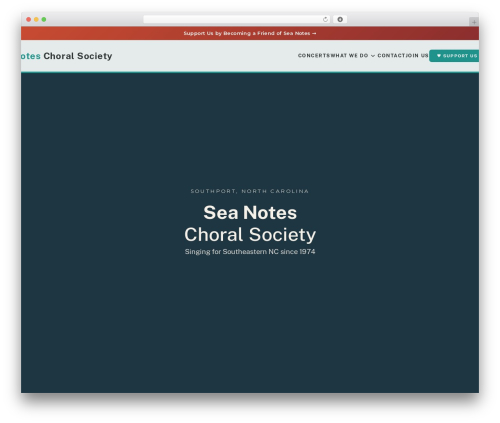Expand the What We Do dropdown chevron
The height and width of the screenshot is (423, 500).
[x=373, y=56]
